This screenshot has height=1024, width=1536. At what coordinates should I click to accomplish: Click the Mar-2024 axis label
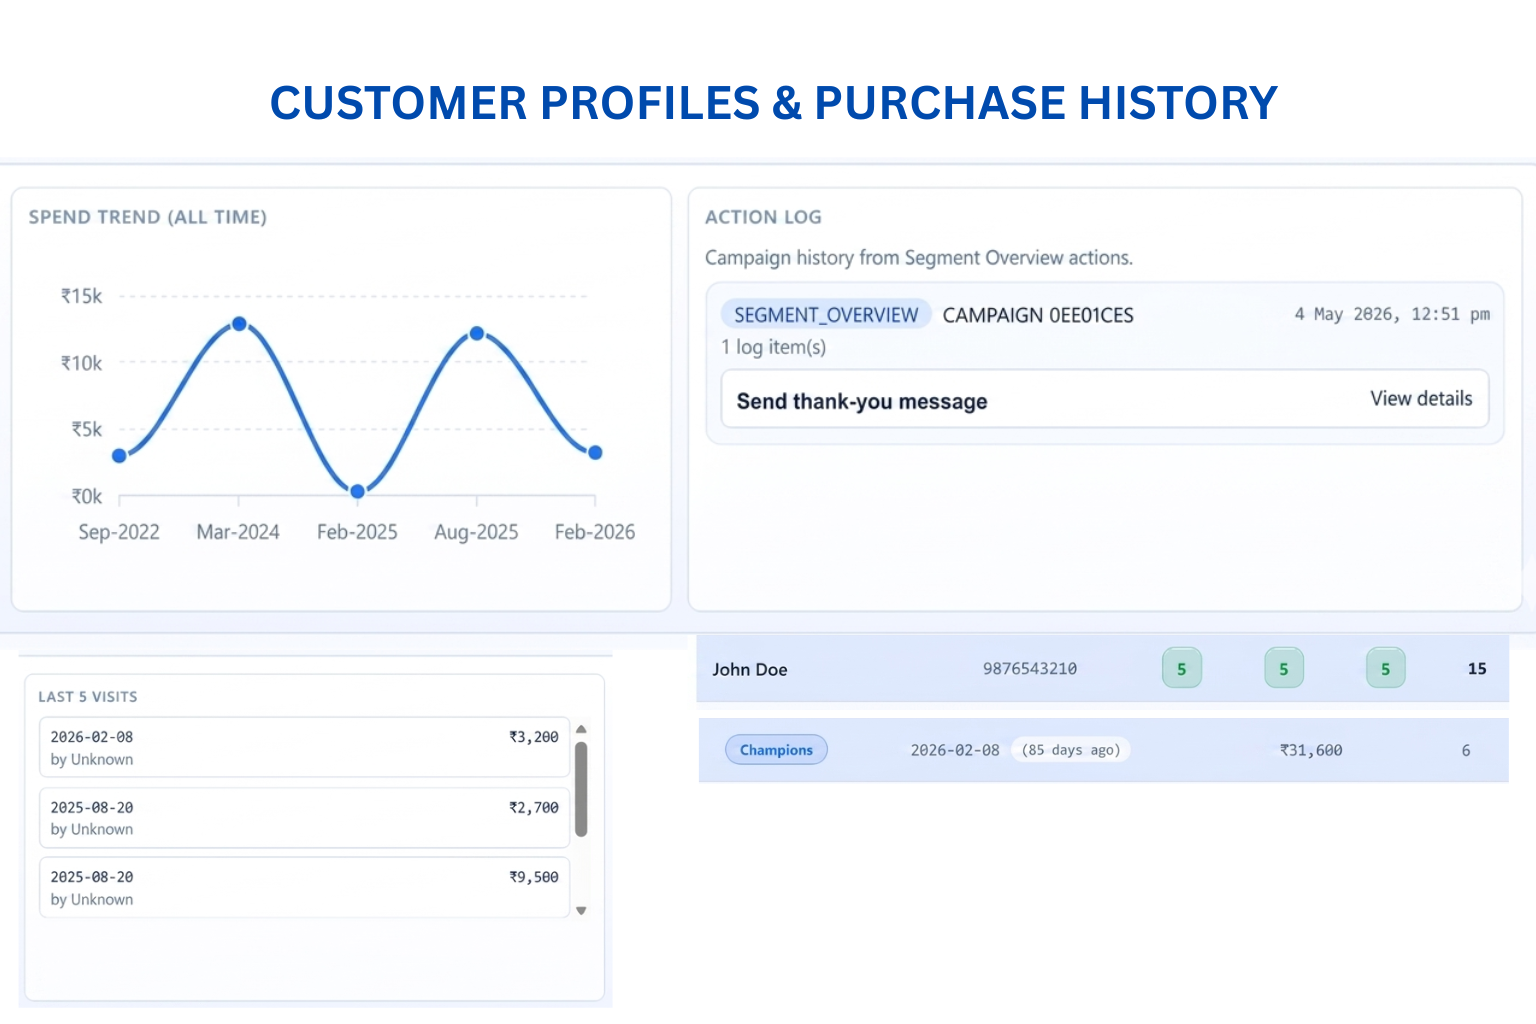click(238, 532)
